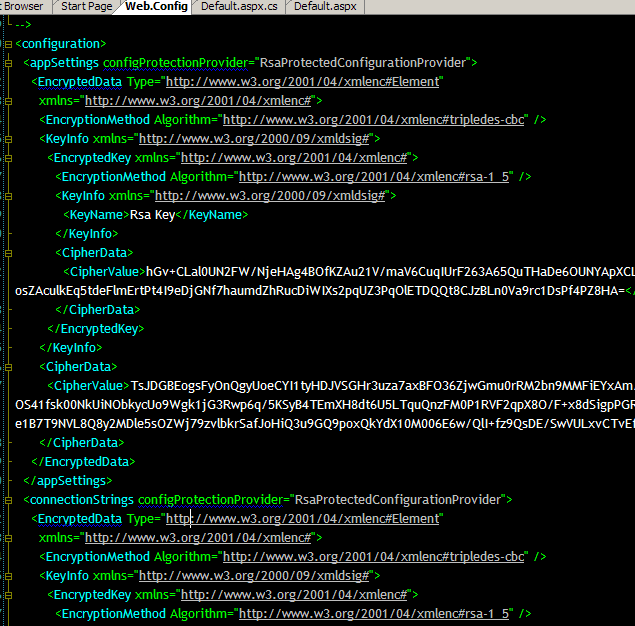Collapse the appSettings outlining node
The image size is (635, 626).
pos(8,63)
